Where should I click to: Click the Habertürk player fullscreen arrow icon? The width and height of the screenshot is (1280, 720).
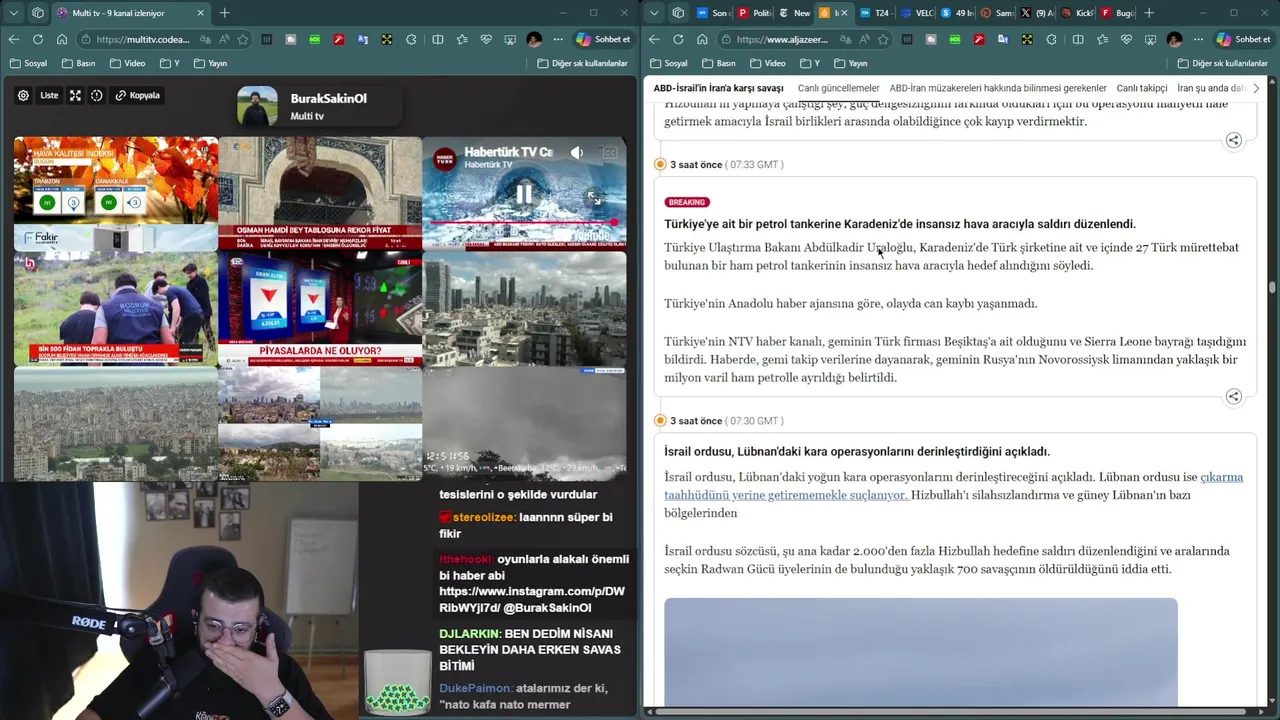(x=594, y=199)
